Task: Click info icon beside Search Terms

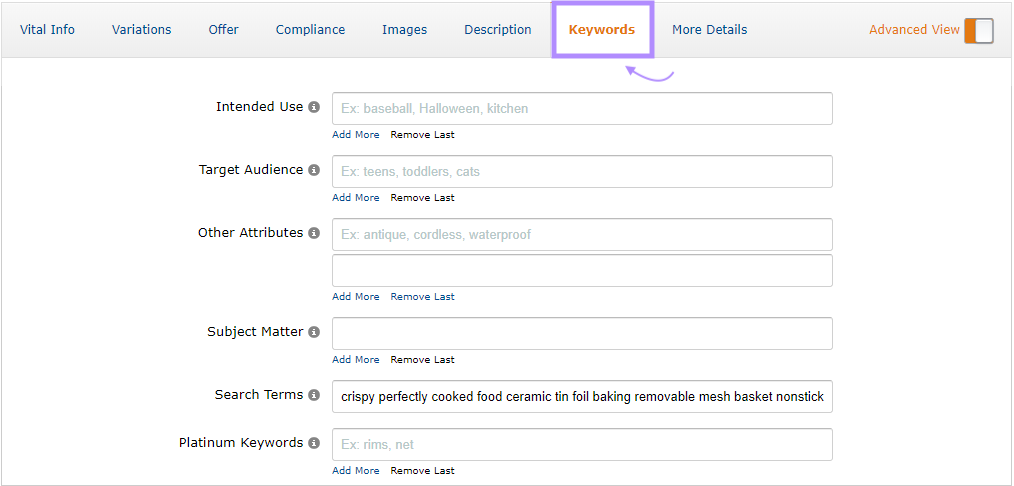Action: (314, 395)
